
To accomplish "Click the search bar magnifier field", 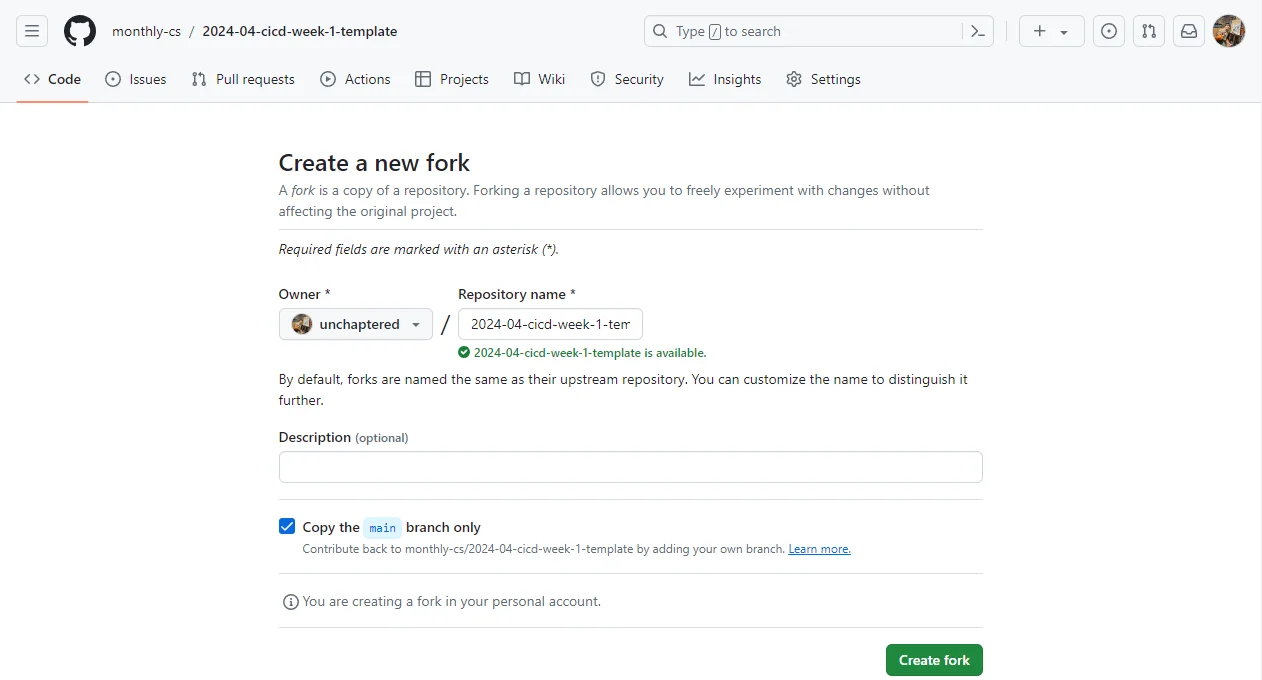I will [800, 31].
